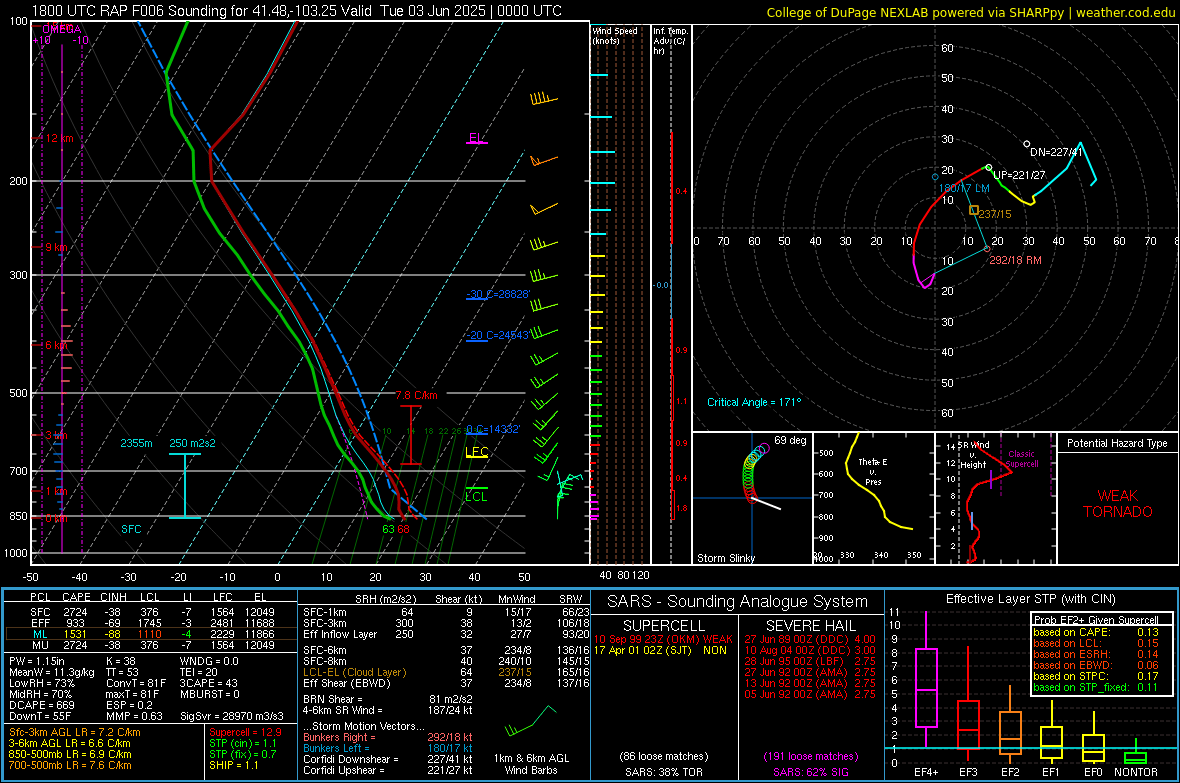1180x783 pixels.
Task: Click the SARS - Sounding Analogue System heading
Action: point(737,602)
